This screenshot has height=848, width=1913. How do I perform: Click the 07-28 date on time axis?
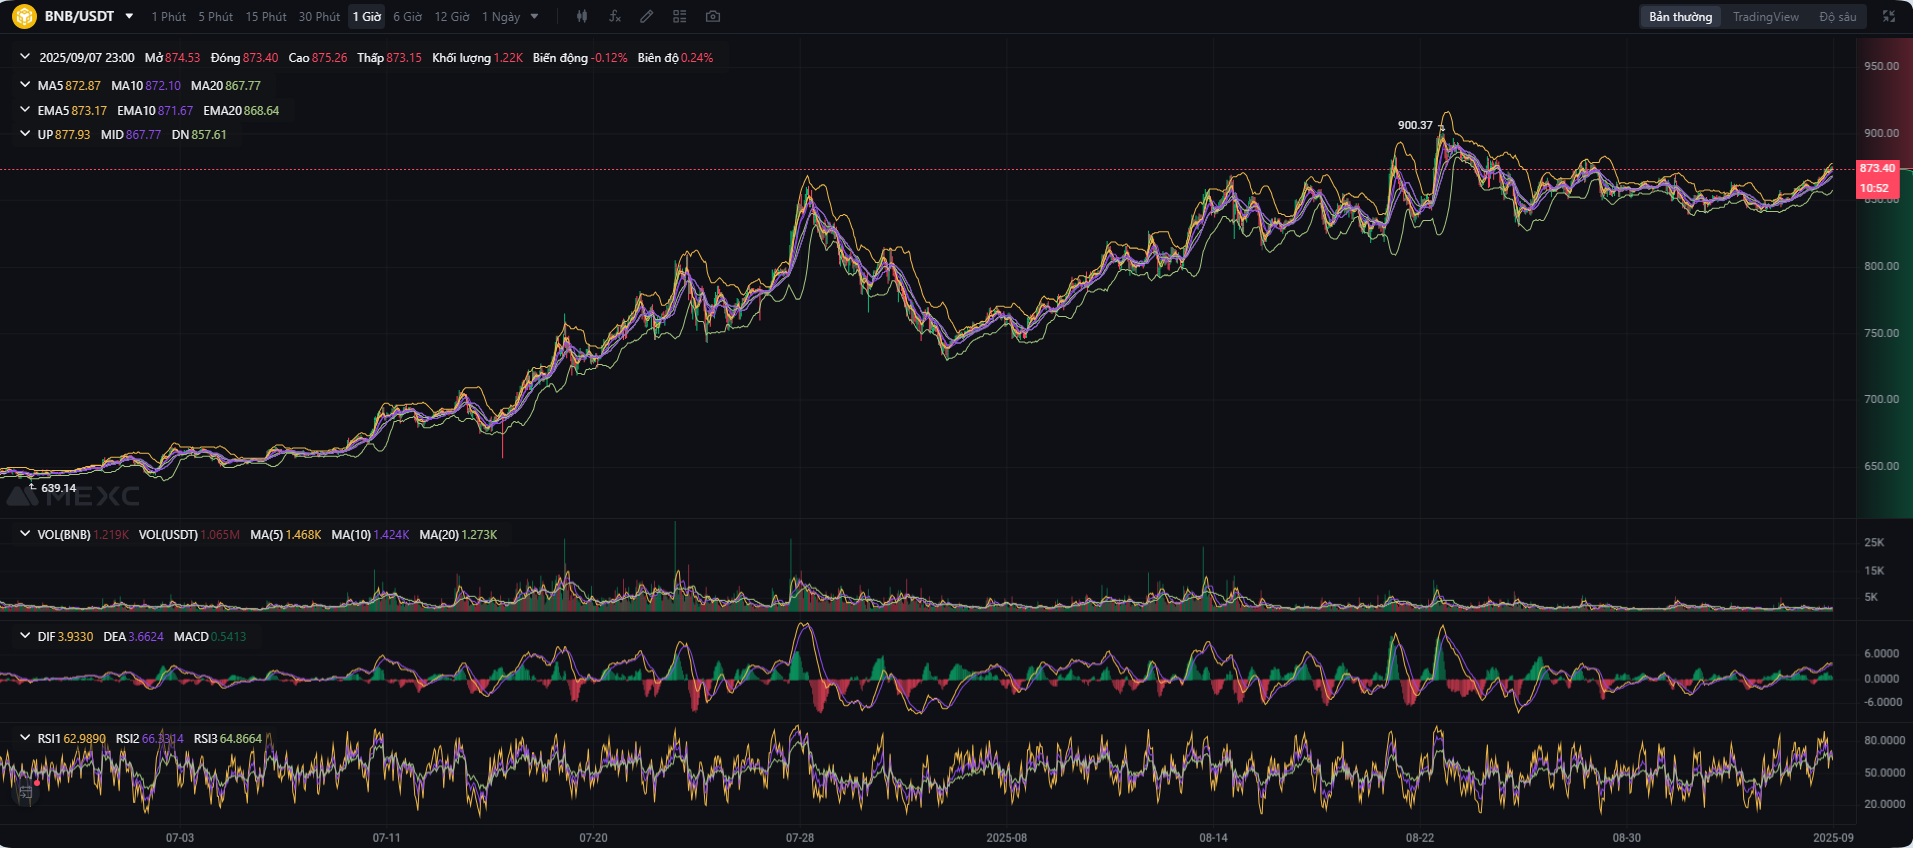(x=800, y=837)
